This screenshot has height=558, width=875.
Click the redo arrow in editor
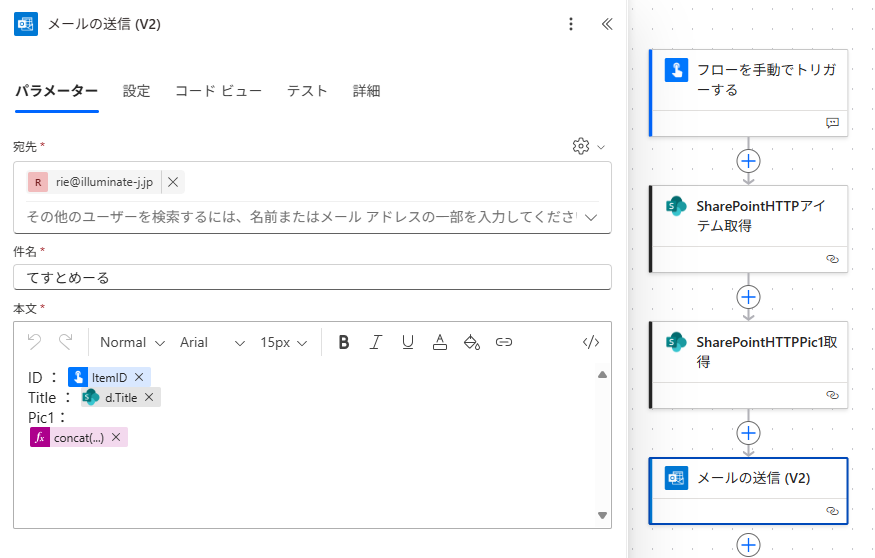[66, 342]
